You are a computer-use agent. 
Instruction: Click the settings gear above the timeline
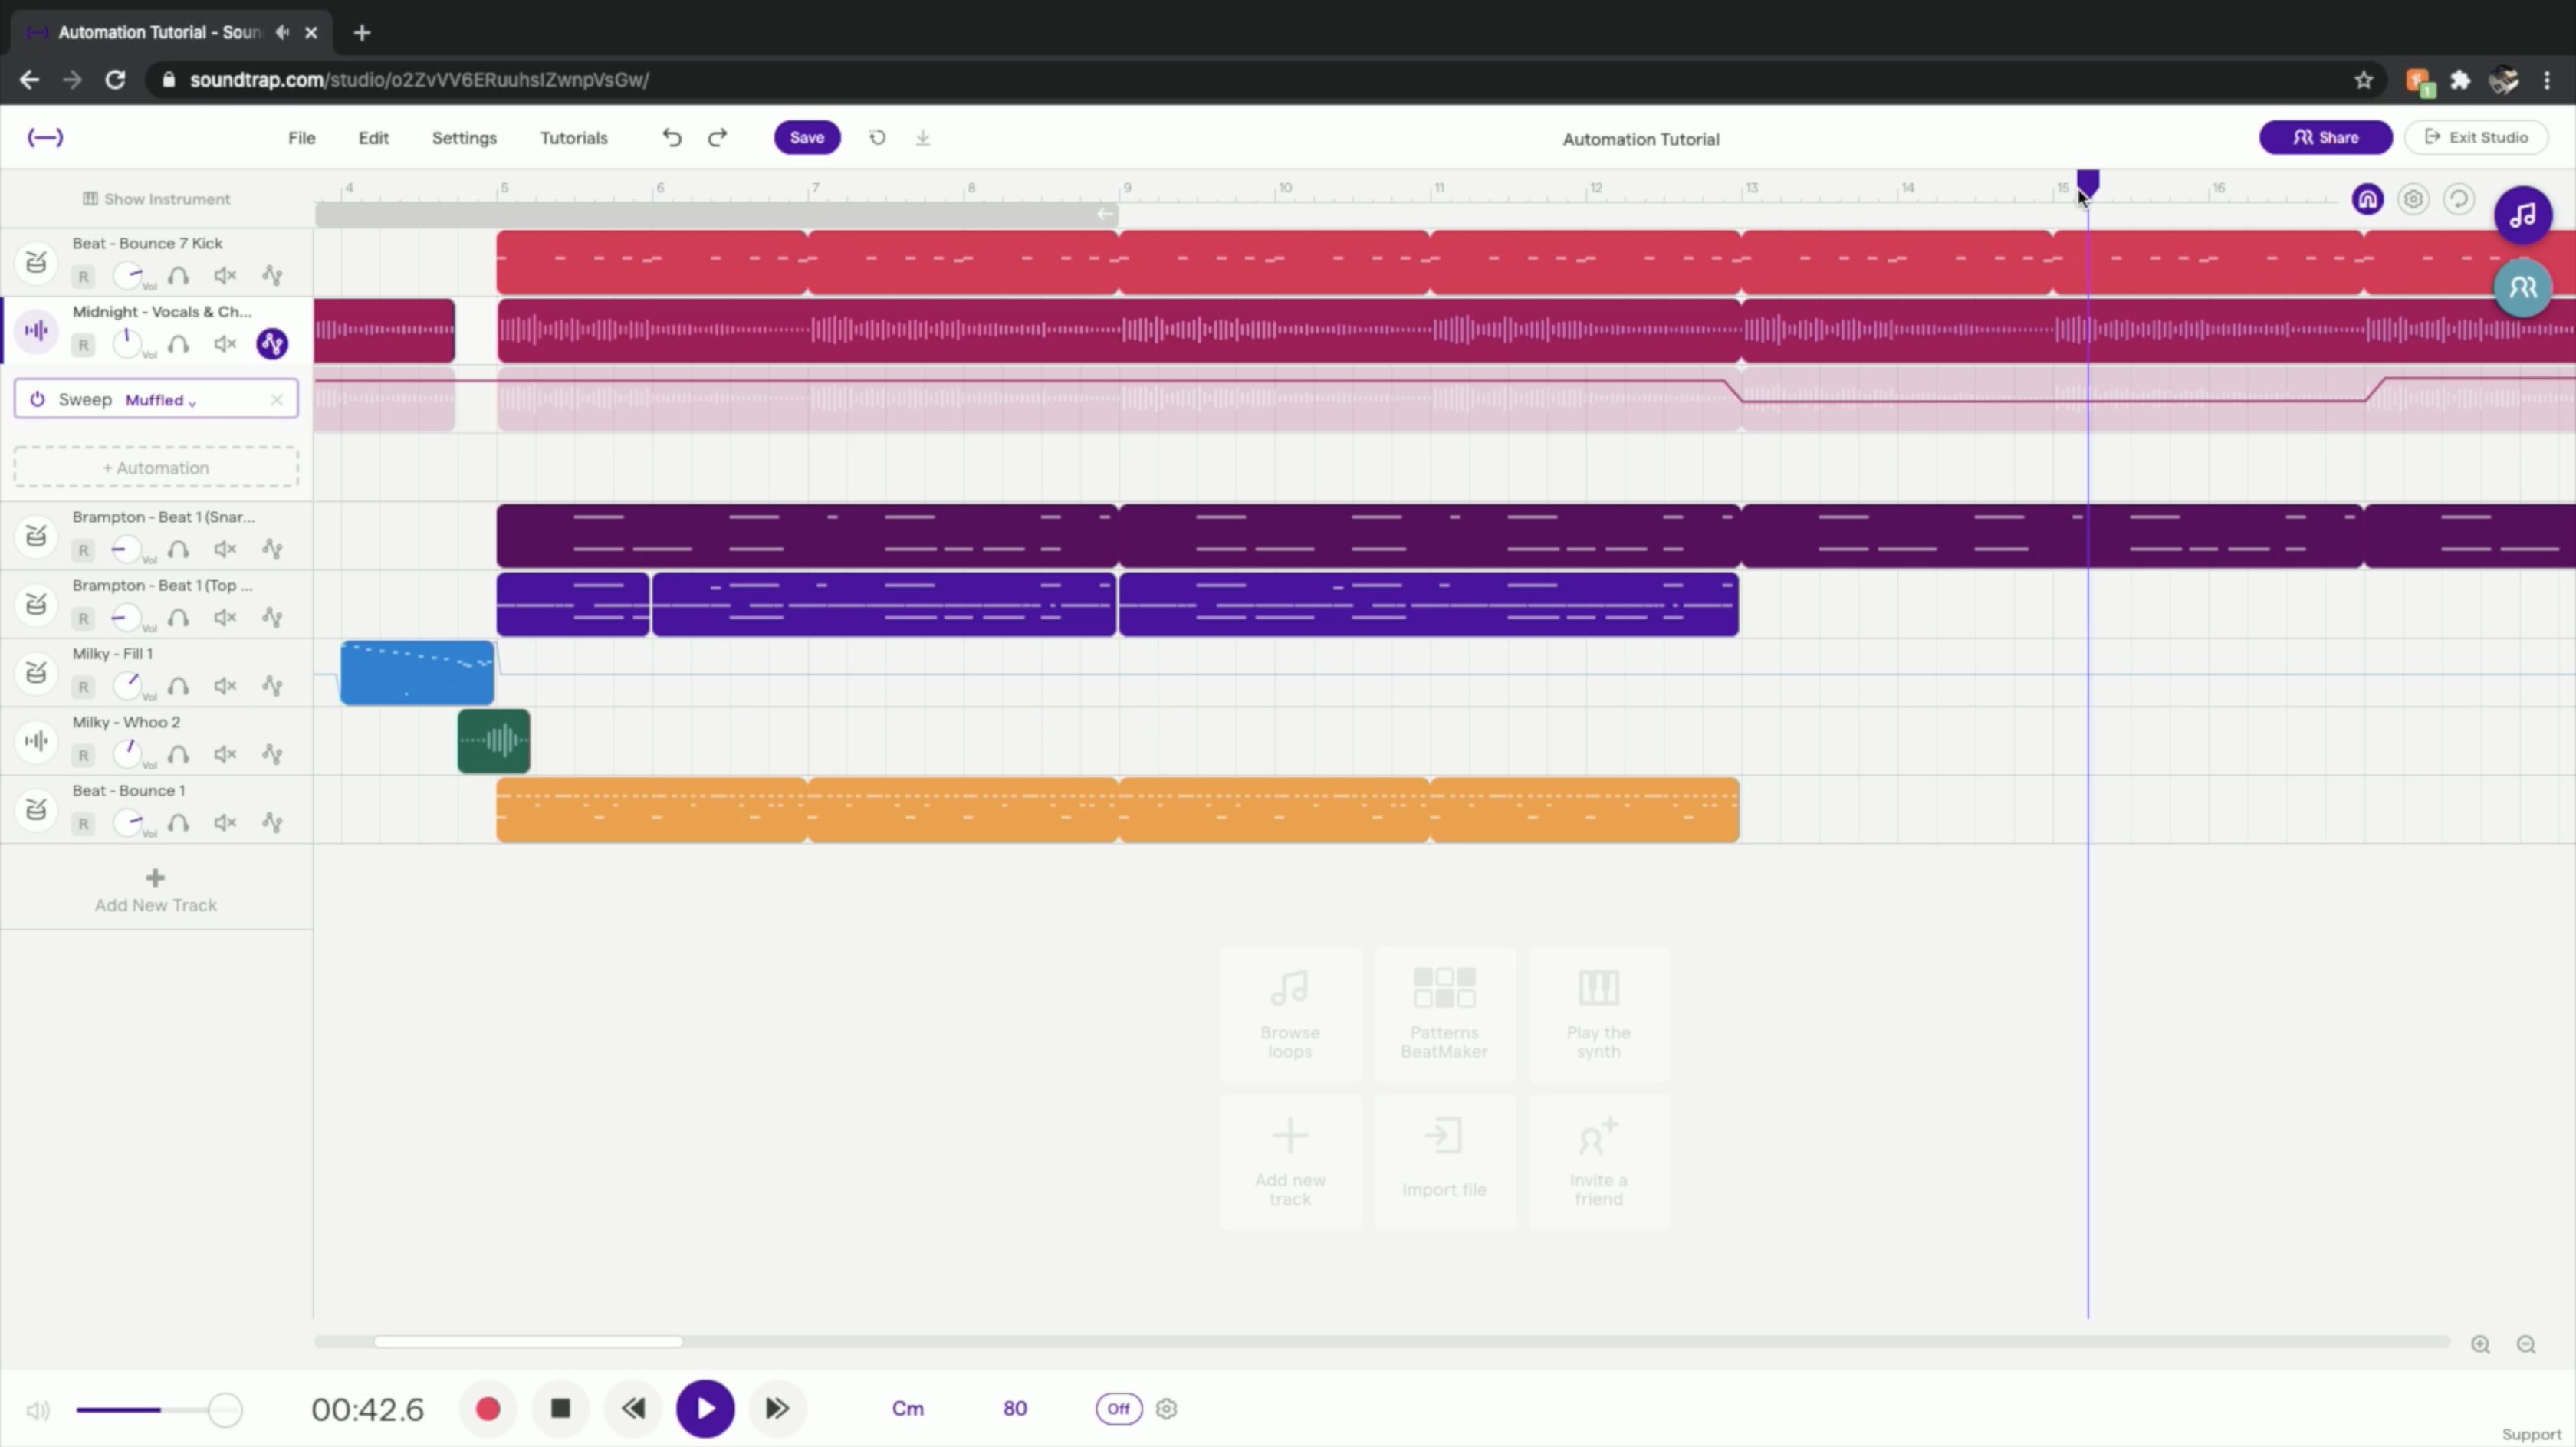point(2414,199)
